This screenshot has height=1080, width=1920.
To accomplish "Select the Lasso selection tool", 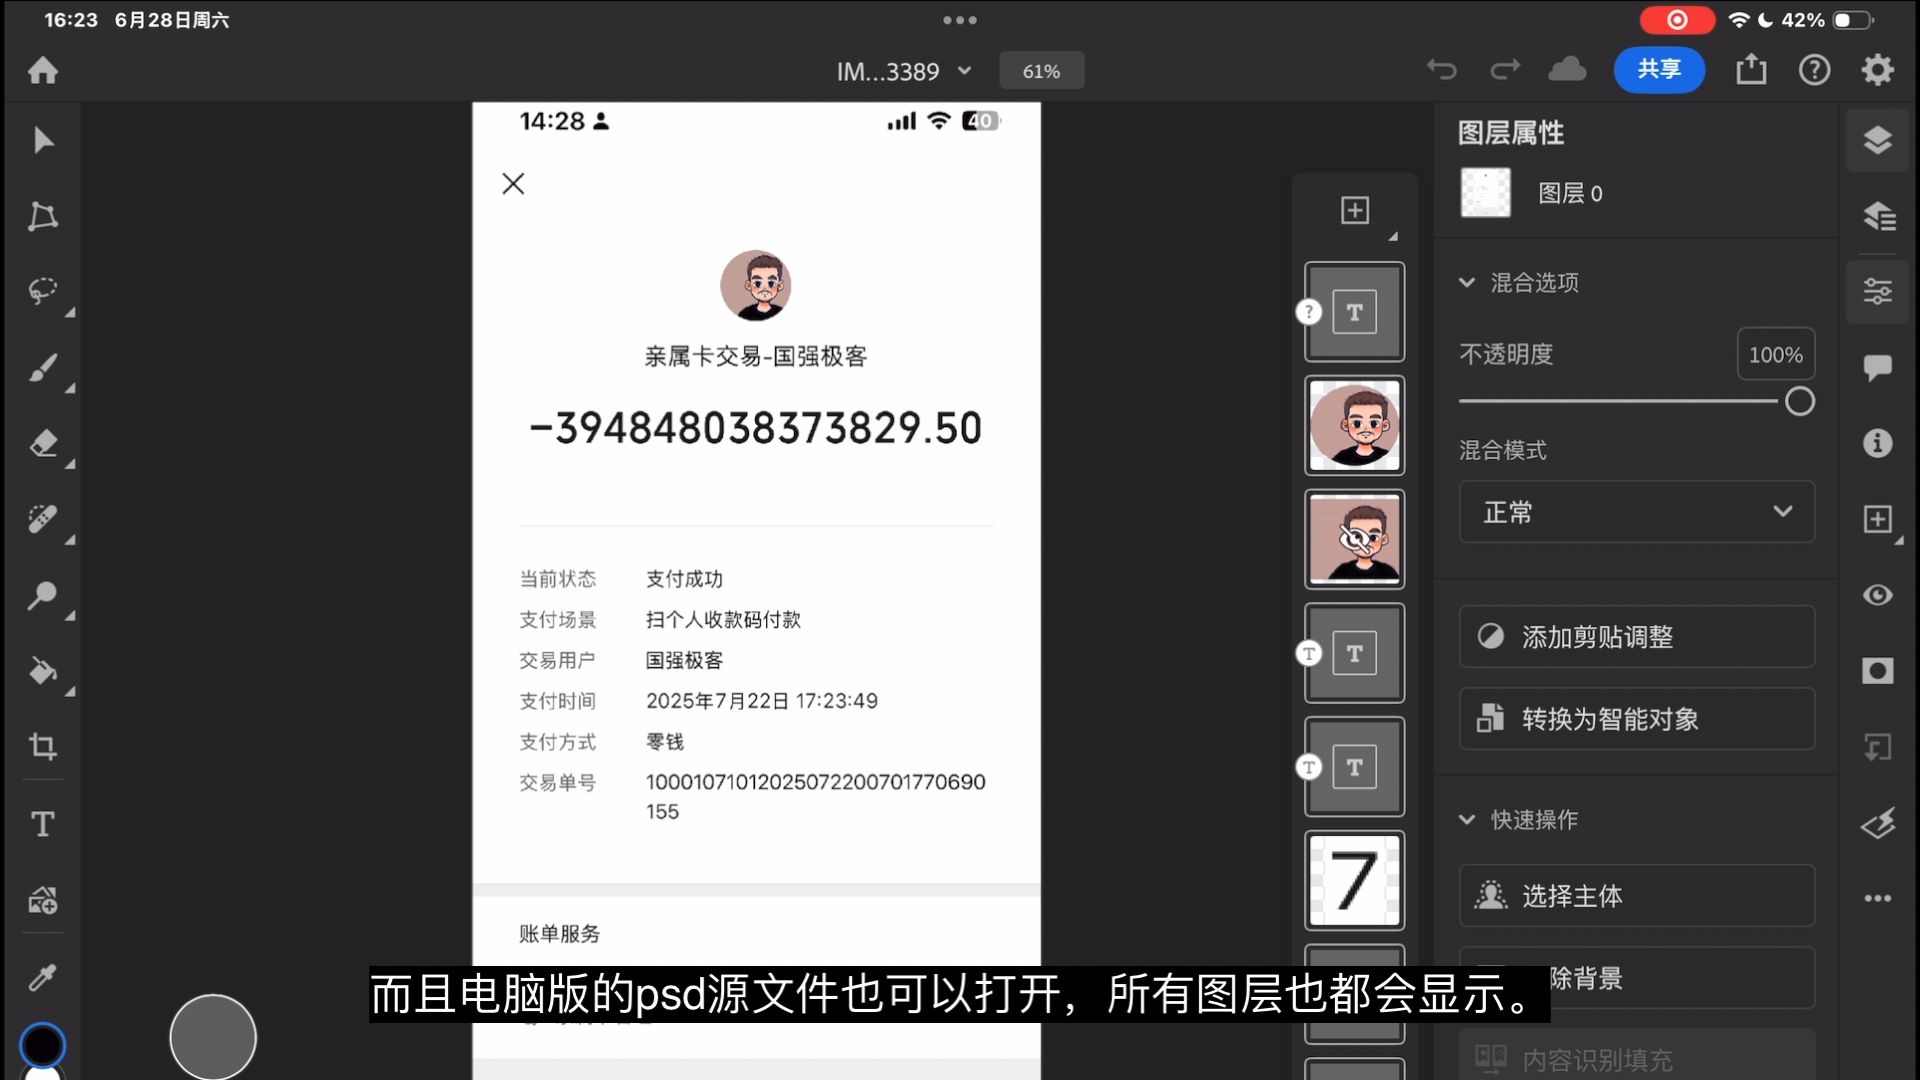I will [43, 291].
